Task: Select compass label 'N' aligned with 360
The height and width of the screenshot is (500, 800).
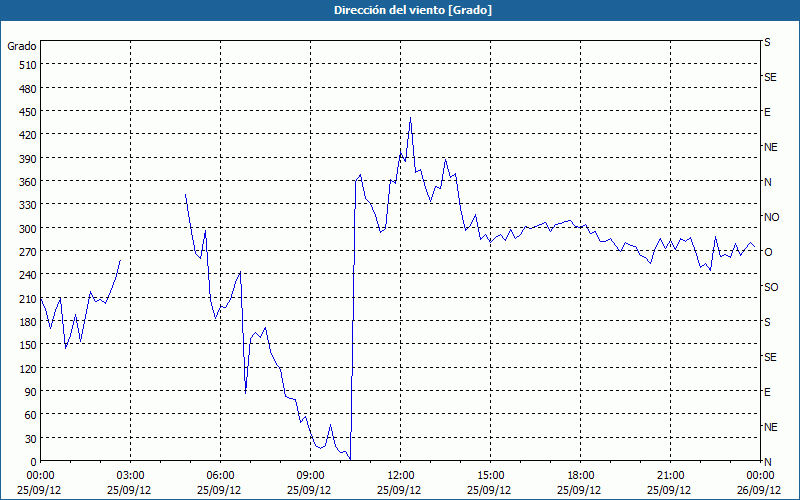Action: (x=767, y=182)
